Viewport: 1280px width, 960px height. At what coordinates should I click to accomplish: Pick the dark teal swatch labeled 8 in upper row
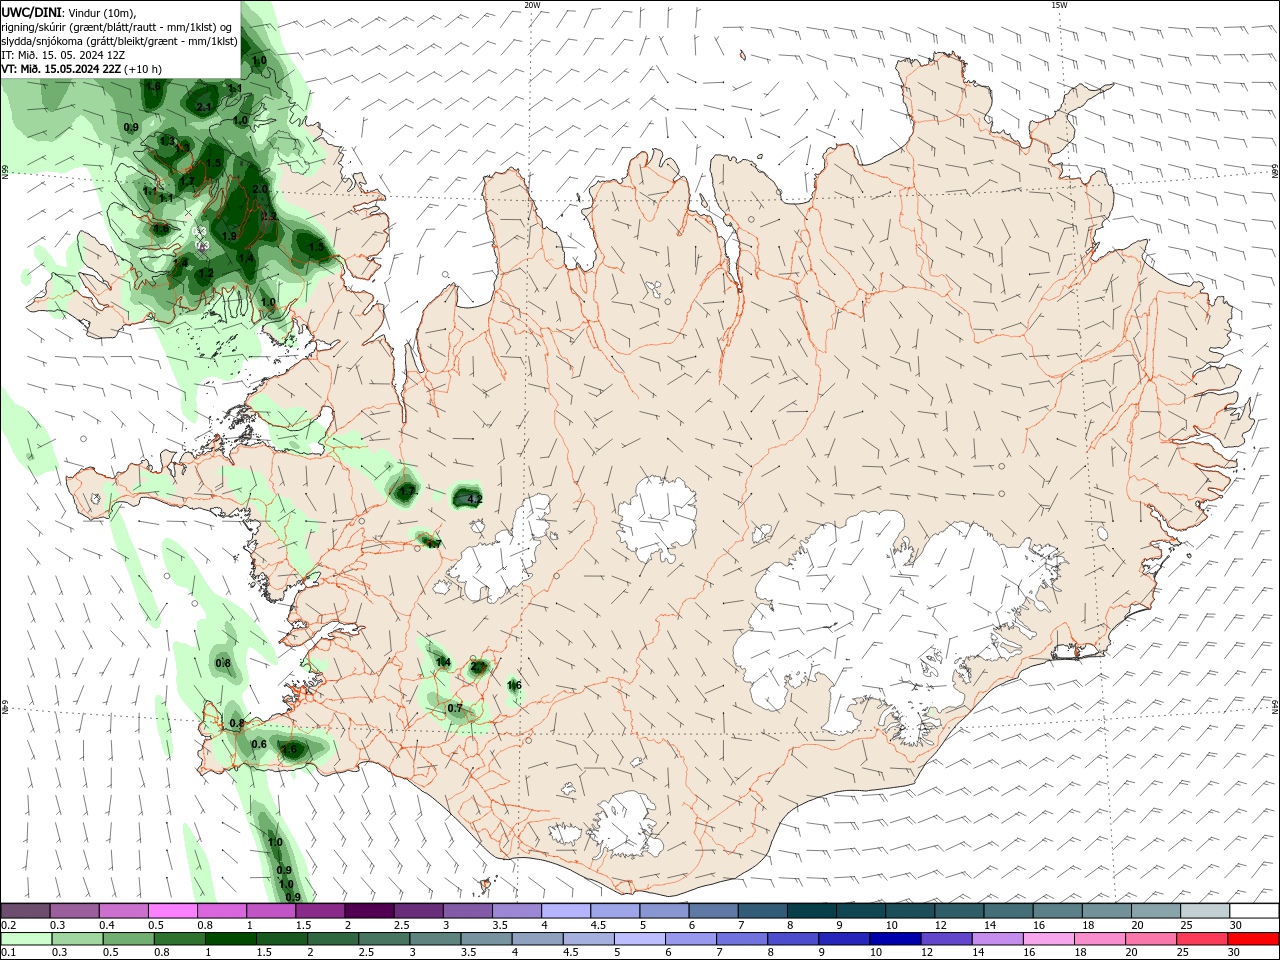(x=810, y=911)
